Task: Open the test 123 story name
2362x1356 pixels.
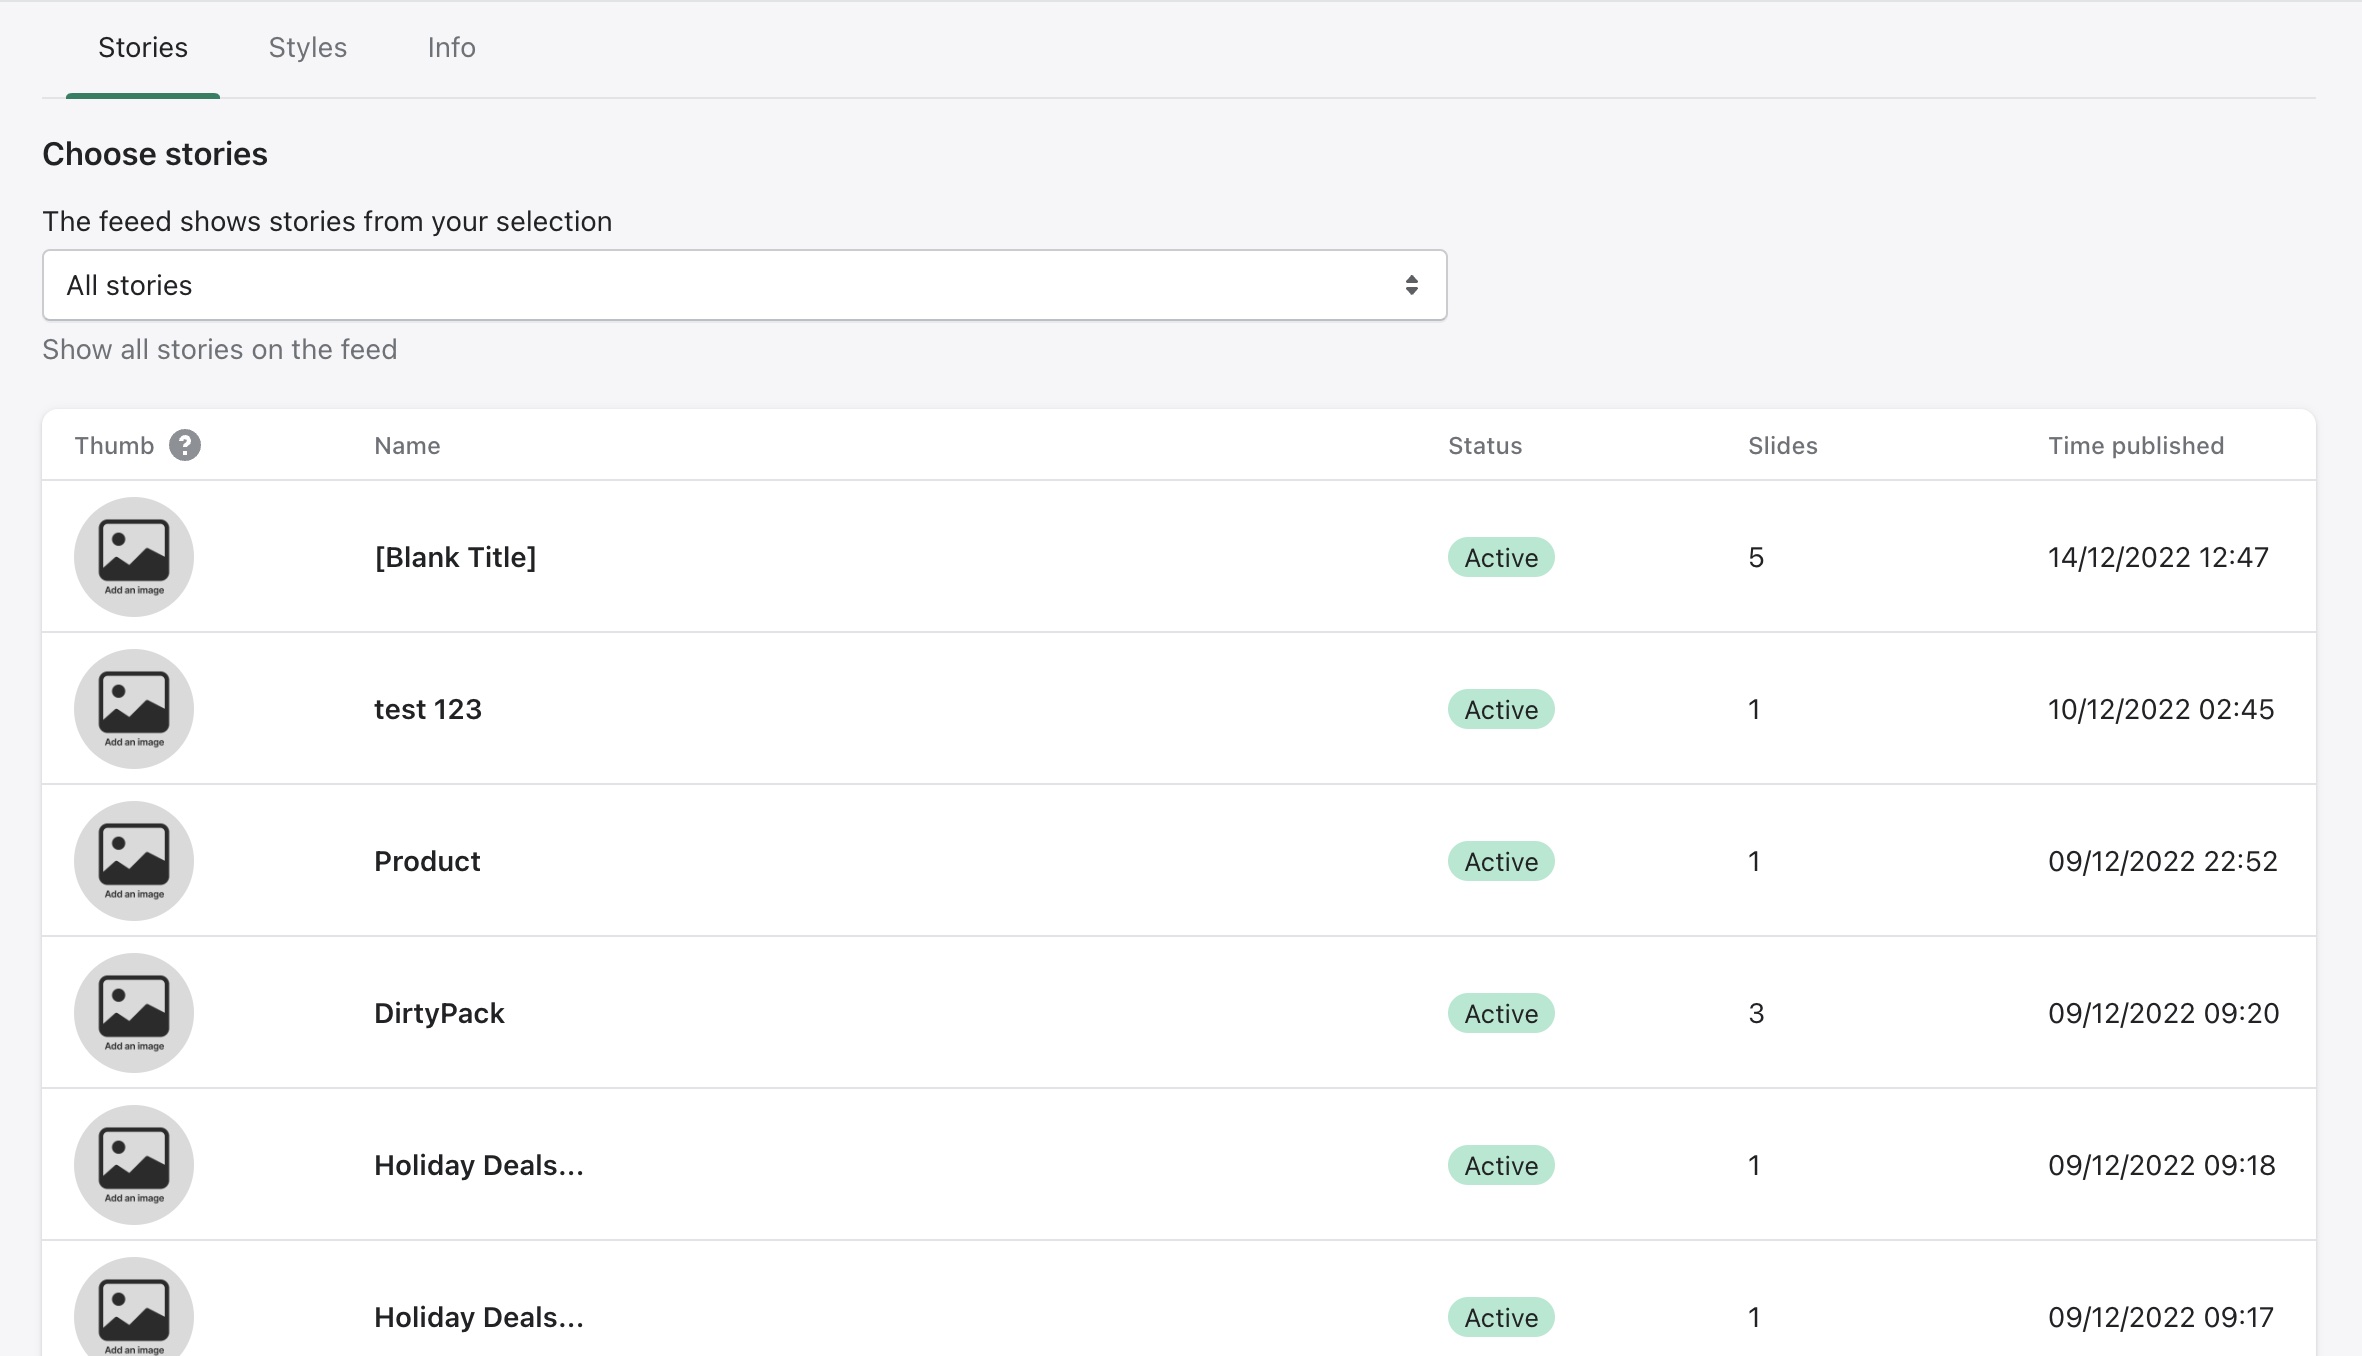Action: pos(428,709)
